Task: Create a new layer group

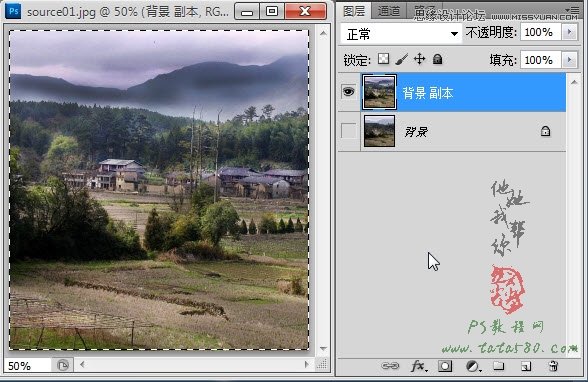Action: [498, 366]
